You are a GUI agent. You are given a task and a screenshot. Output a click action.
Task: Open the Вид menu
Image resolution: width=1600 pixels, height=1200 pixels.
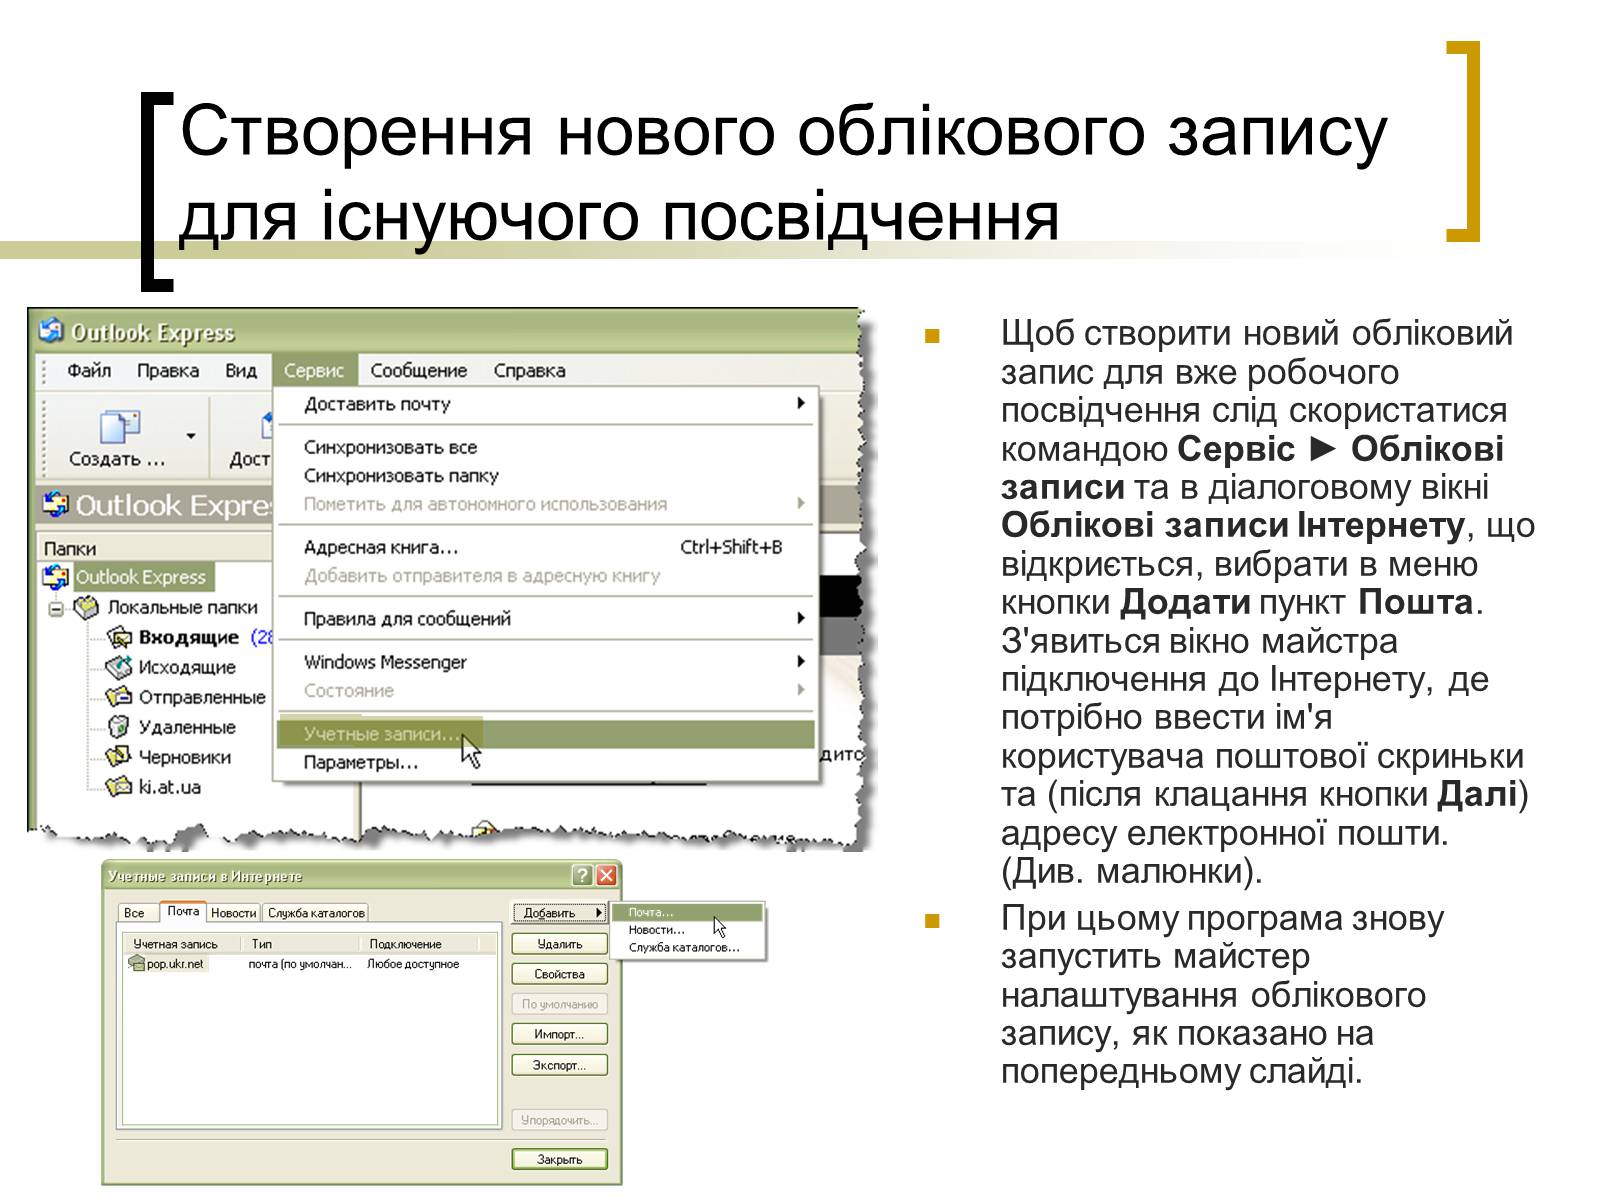click(240, 370)
